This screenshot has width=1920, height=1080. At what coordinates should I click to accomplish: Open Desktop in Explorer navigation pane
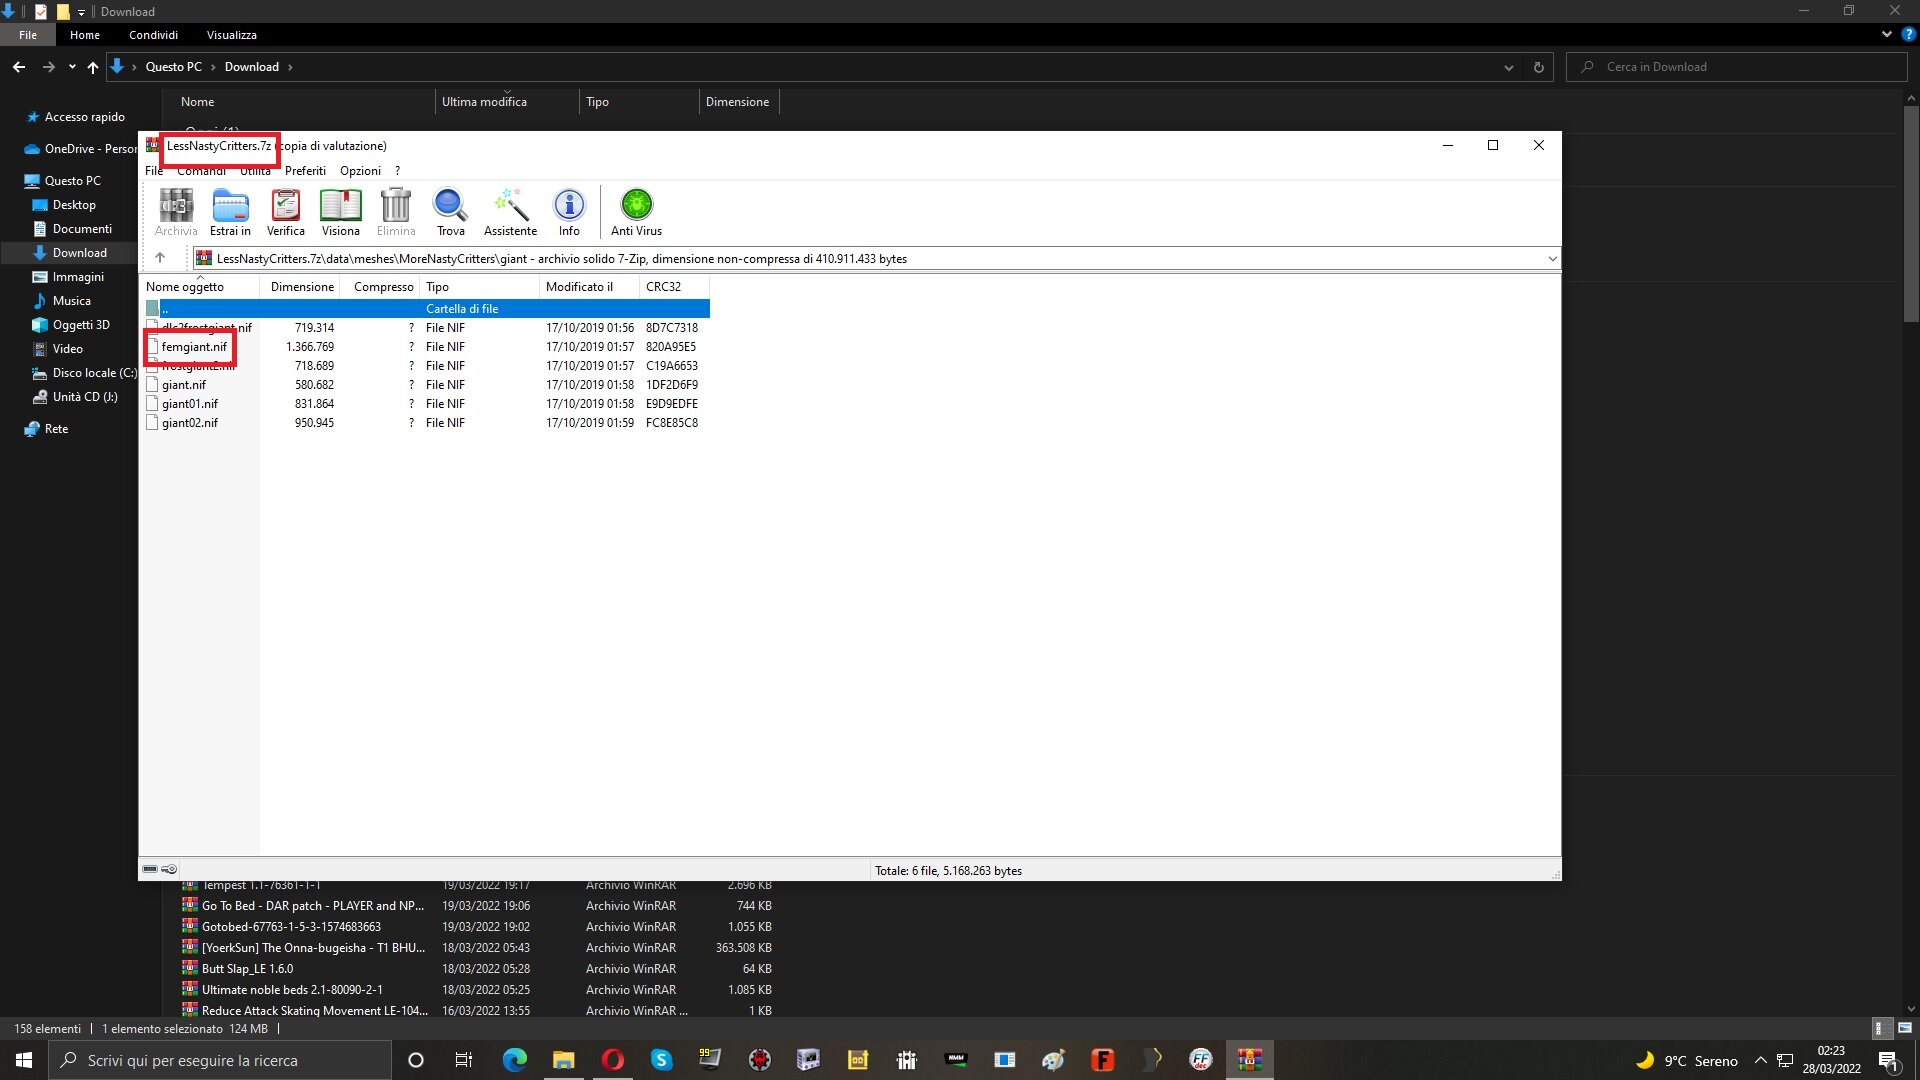[x=74, y=205]
